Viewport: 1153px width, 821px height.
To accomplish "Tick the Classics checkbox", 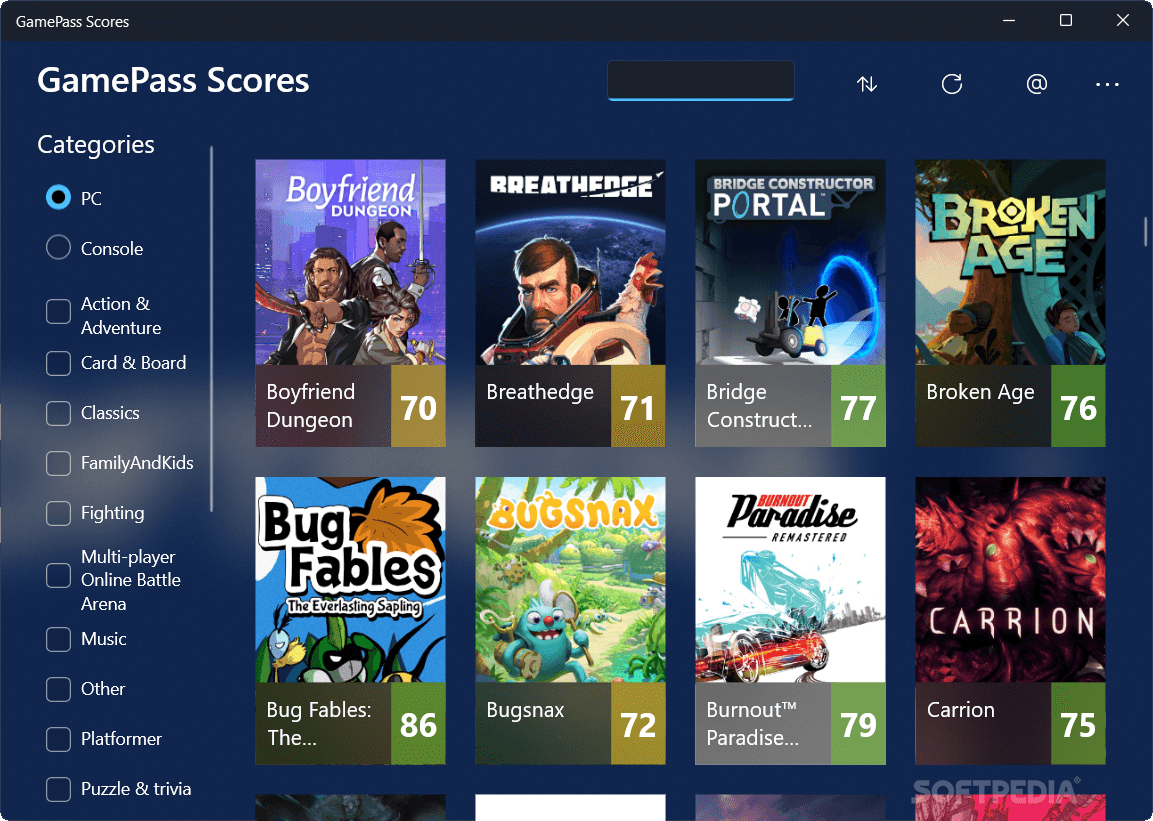I will [x=58, y=413].
